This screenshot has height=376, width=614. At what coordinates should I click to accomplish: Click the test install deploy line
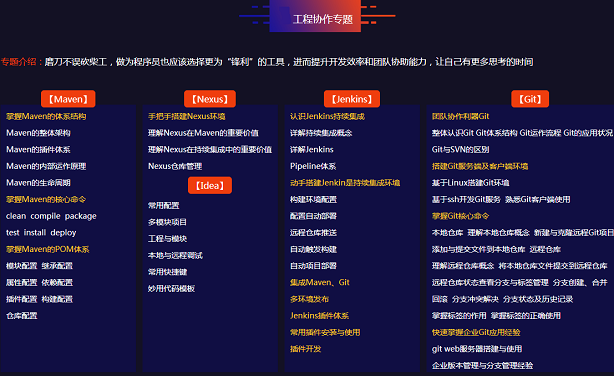(x=41, y=233)
